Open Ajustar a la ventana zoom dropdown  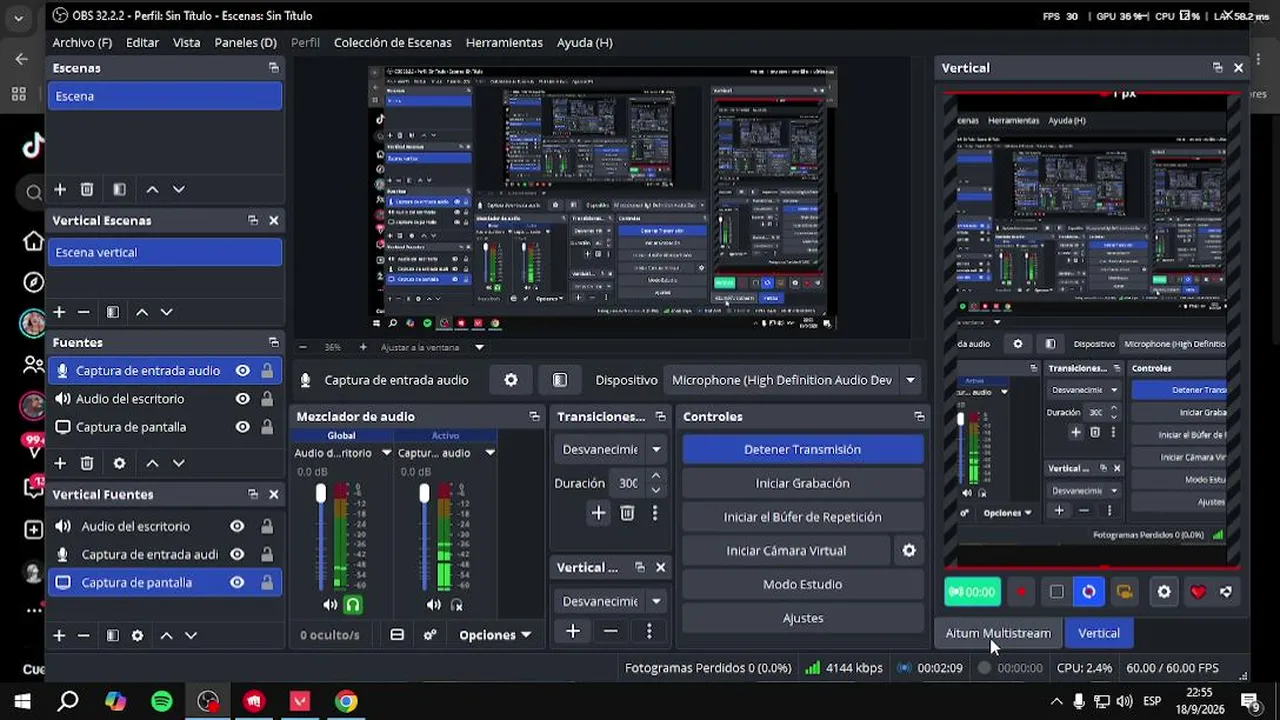pyautogui.click(x=479, y=347)
